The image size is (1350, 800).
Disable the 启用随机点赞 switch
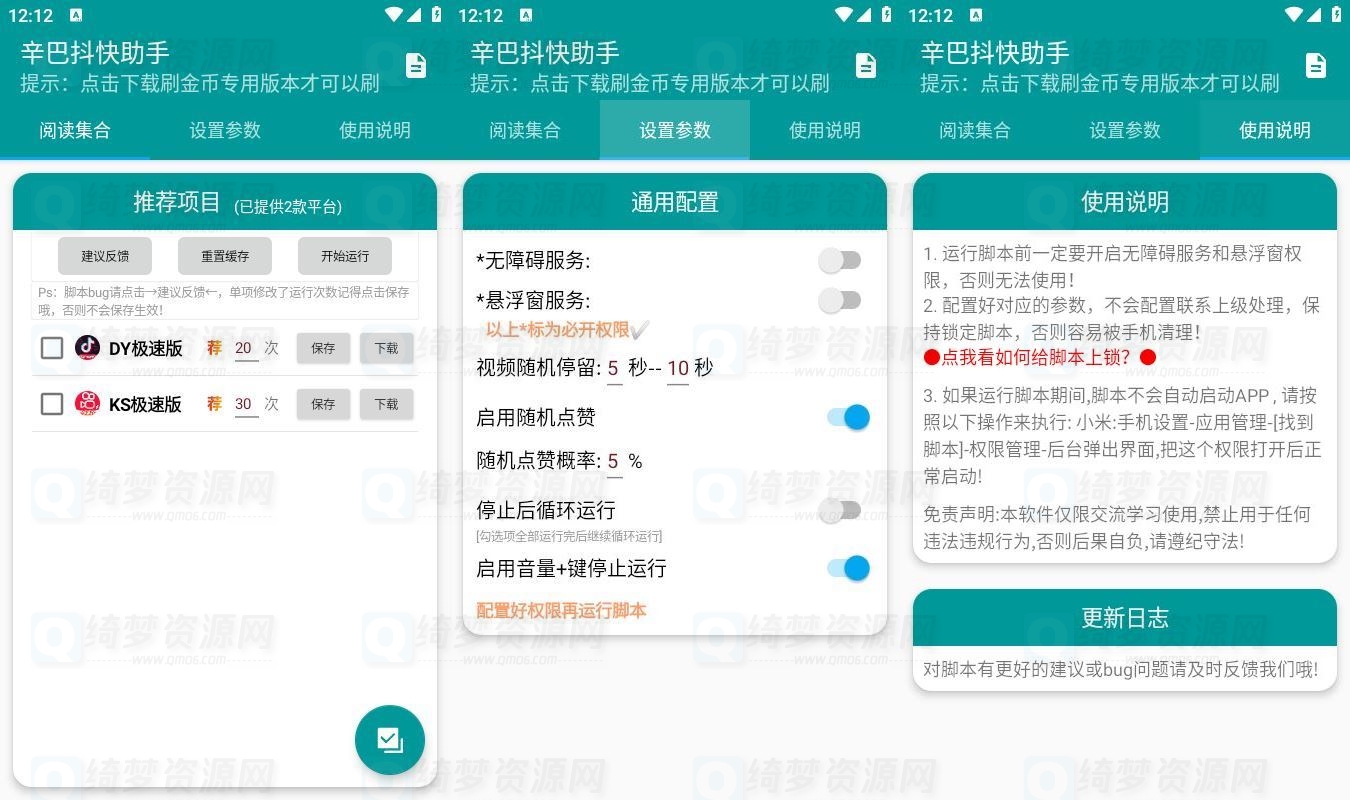click(x=848, y=417)
